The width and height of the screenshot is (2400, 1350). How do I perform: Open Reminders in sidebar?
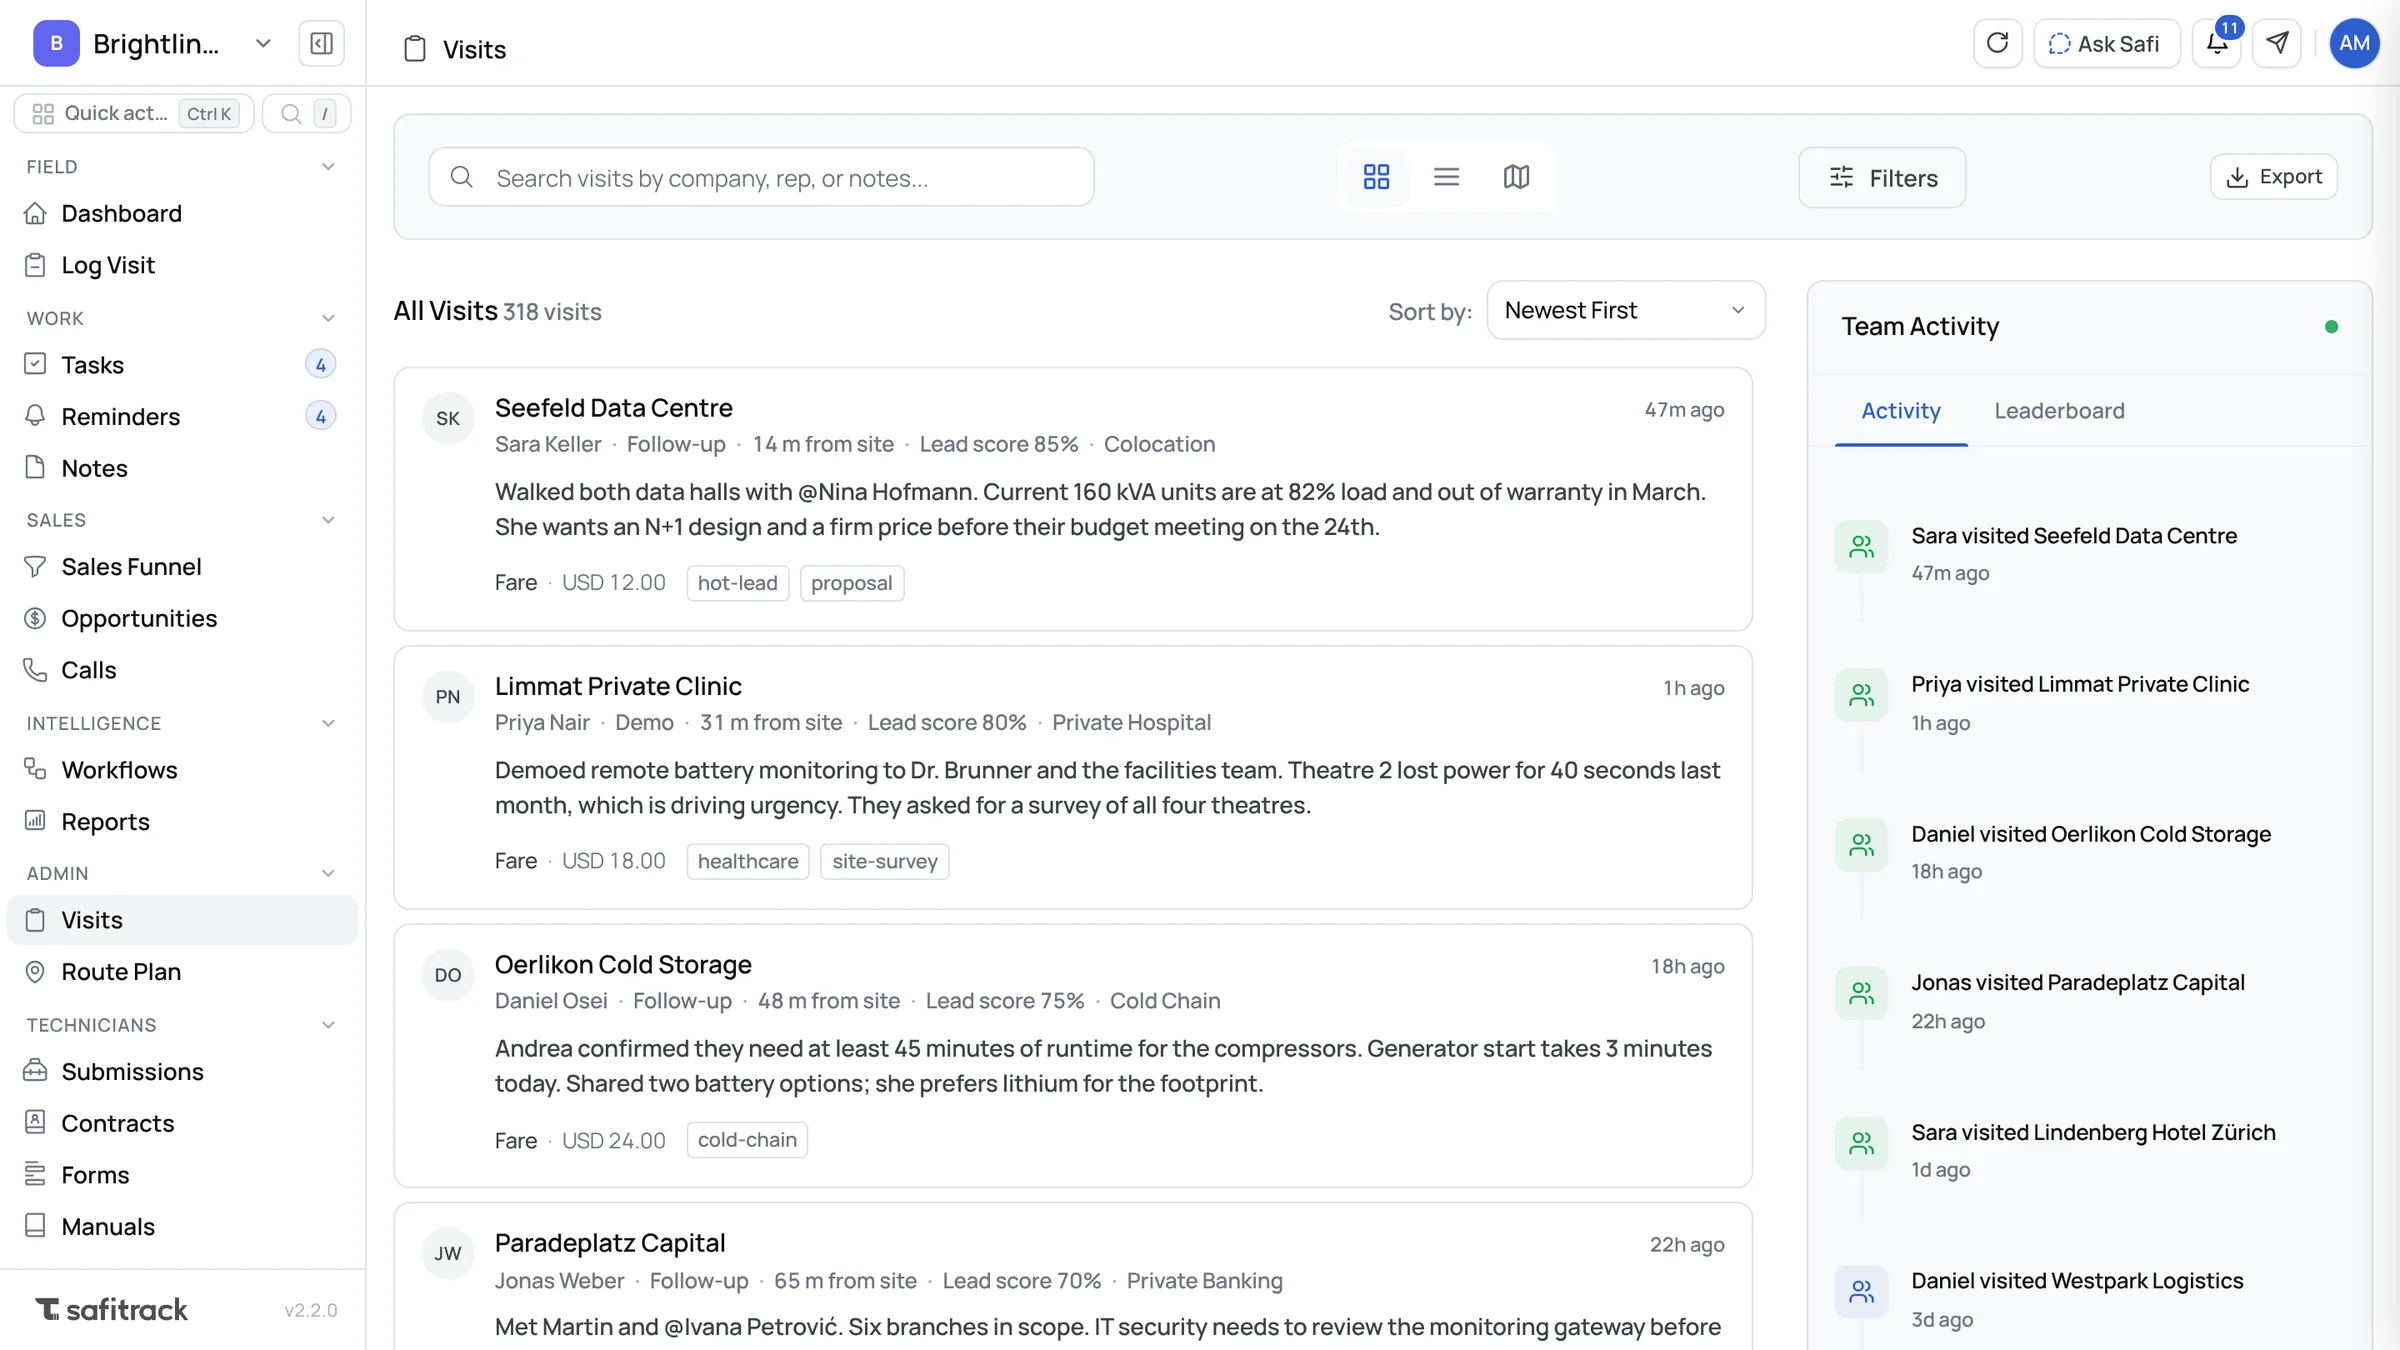pos(182,416)
